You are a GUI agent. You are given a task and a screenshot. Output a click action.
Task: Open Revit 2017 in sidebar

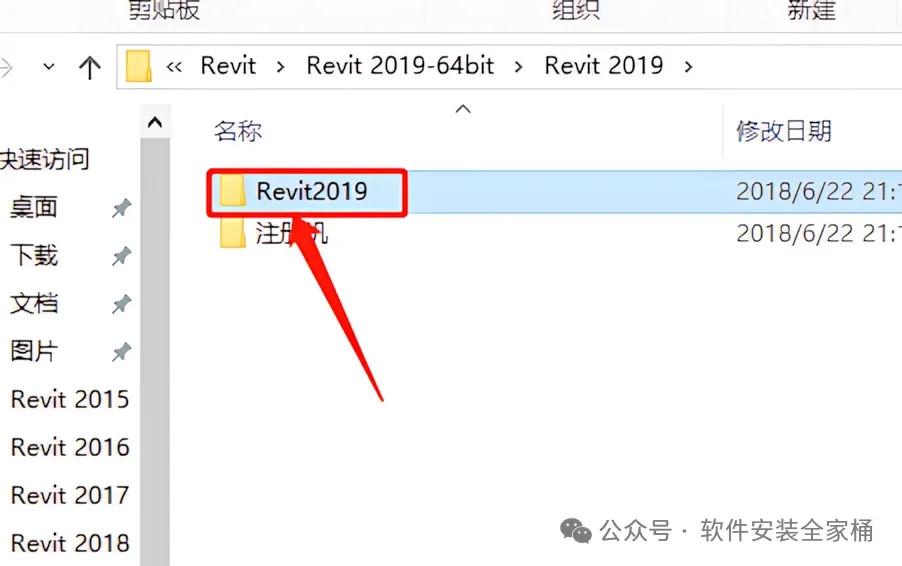[x=70, y=495]
